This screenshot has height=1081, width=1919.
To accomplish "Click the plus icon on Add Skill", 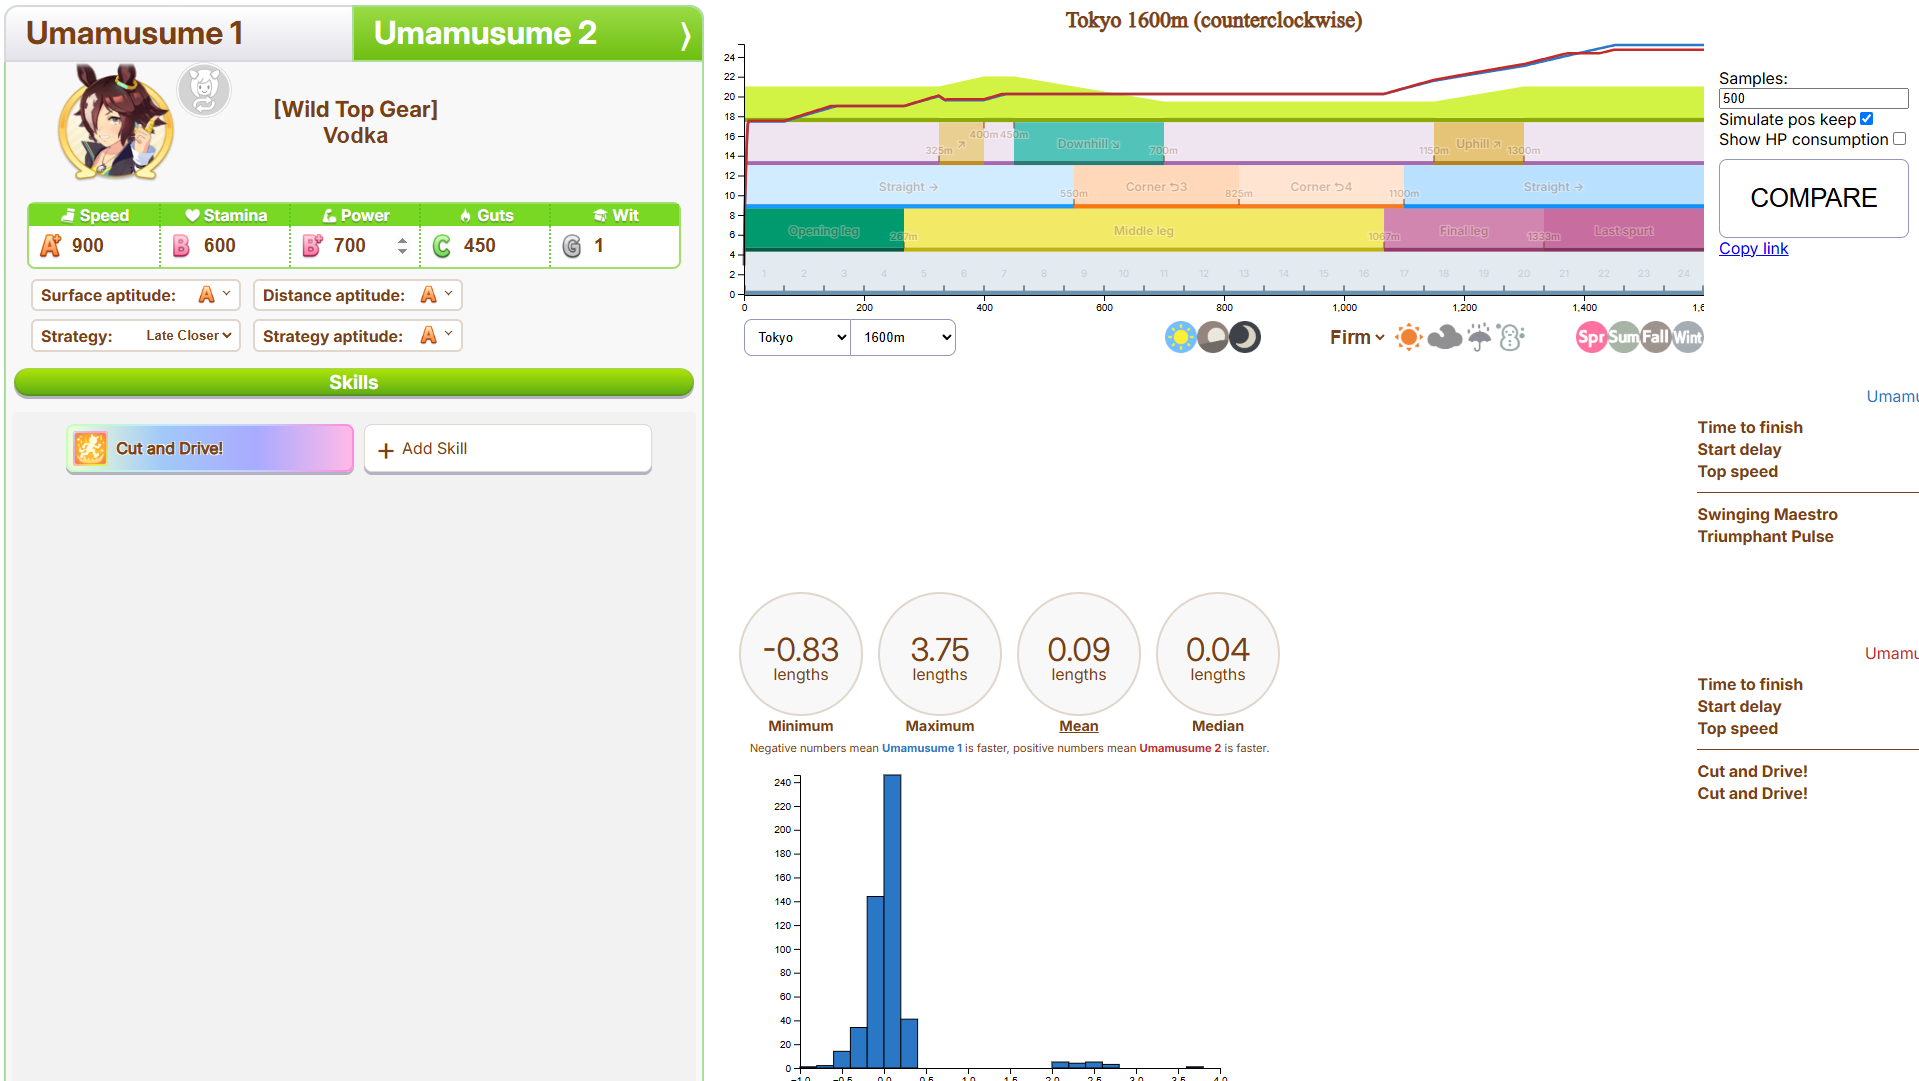I will tap(386, 450).
